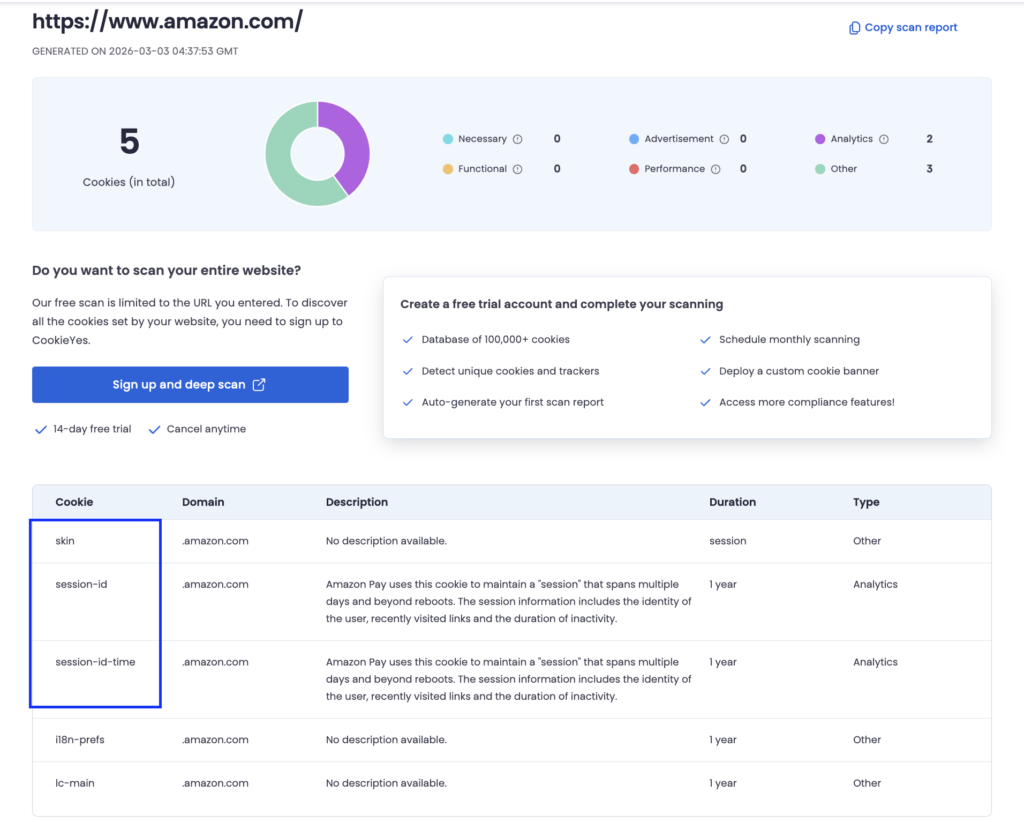Image resolution: width=1024 pixels, height=822 pixels.
Task: Select the session-id cookie name
Action: pos(81,584)
